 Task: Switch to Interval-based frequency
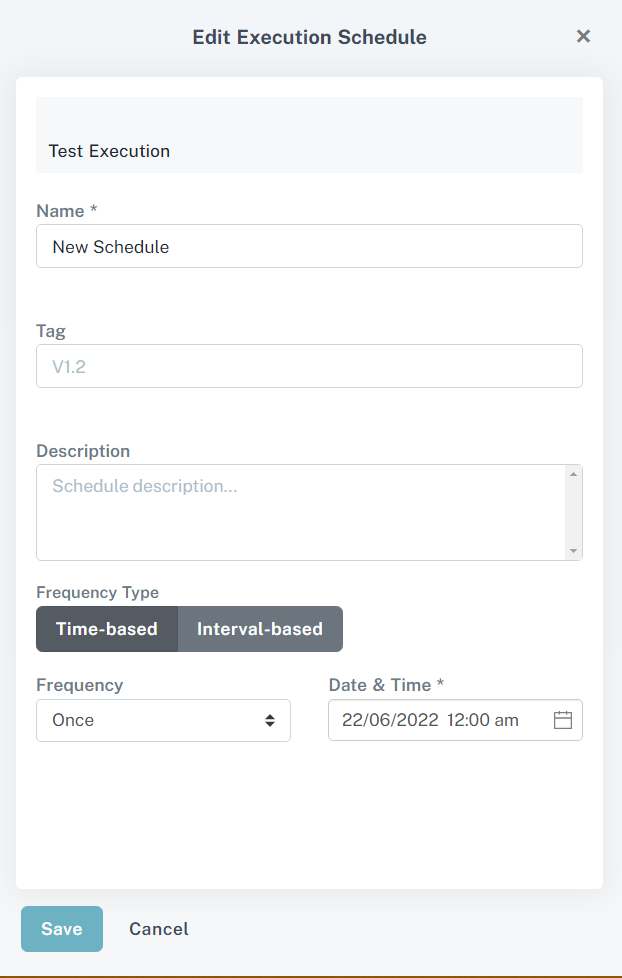(x=260, y=629)
